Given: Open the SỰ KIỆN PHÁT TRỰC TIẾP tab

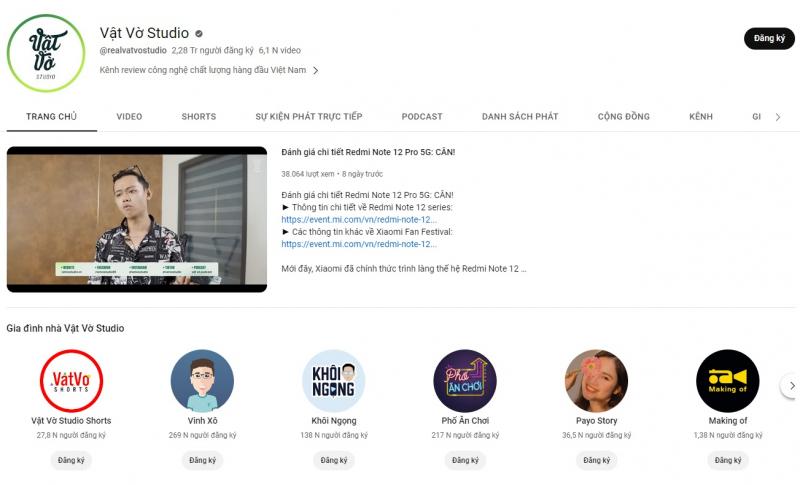Looking at the screenshot, I should 309,117.
